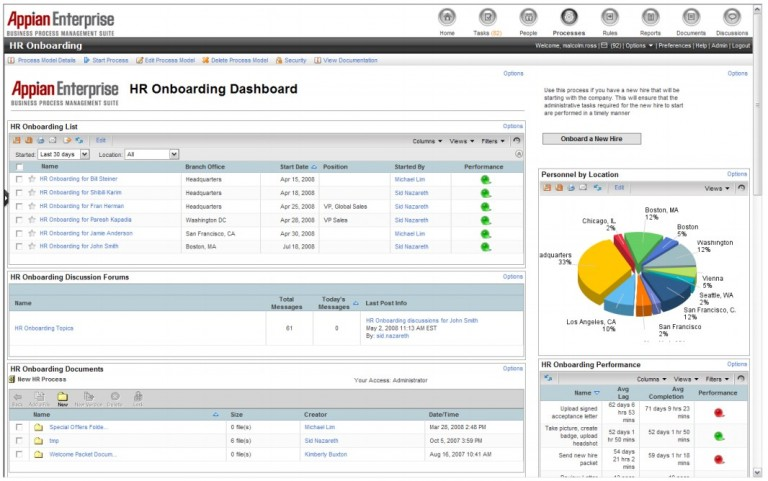Click Start Process menu item
The image size is (768, 481).
pos(106,60)
